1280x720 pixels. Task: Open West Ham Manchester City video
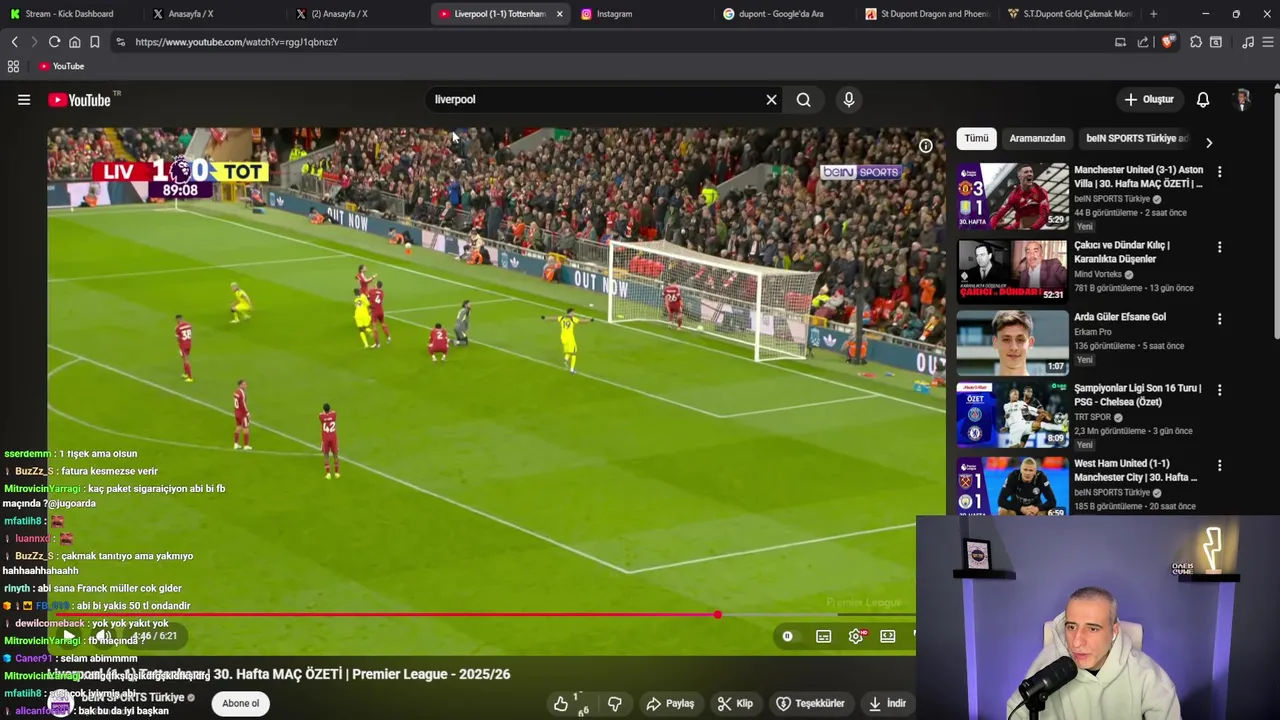click(x=1013, y=486)
